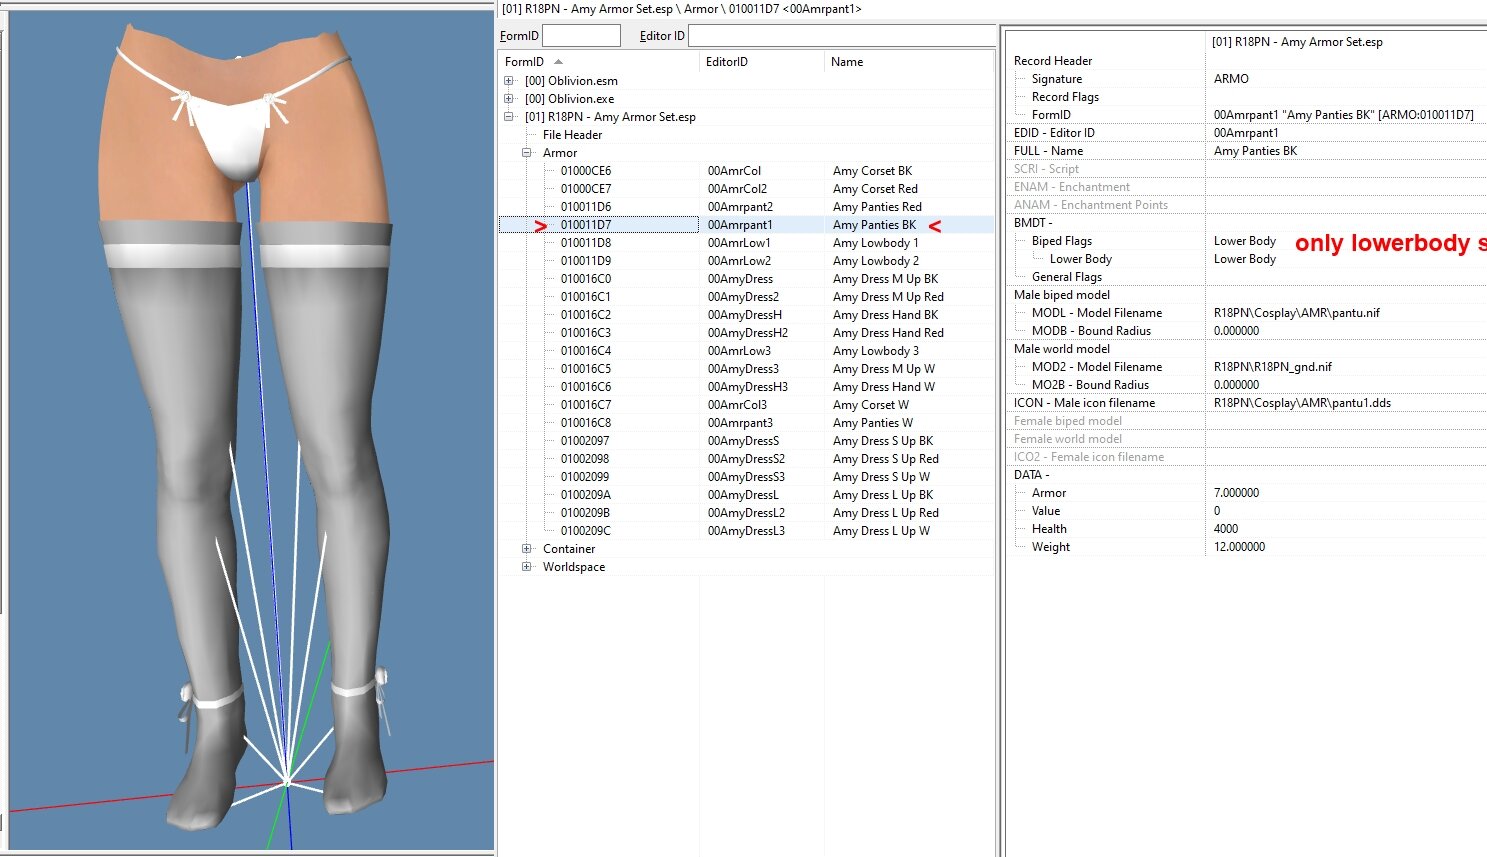The width and height of the screenshot is (1487, 857).
Task: Select record 010016C8 Amy Panties W
Action: coord(746,423)
